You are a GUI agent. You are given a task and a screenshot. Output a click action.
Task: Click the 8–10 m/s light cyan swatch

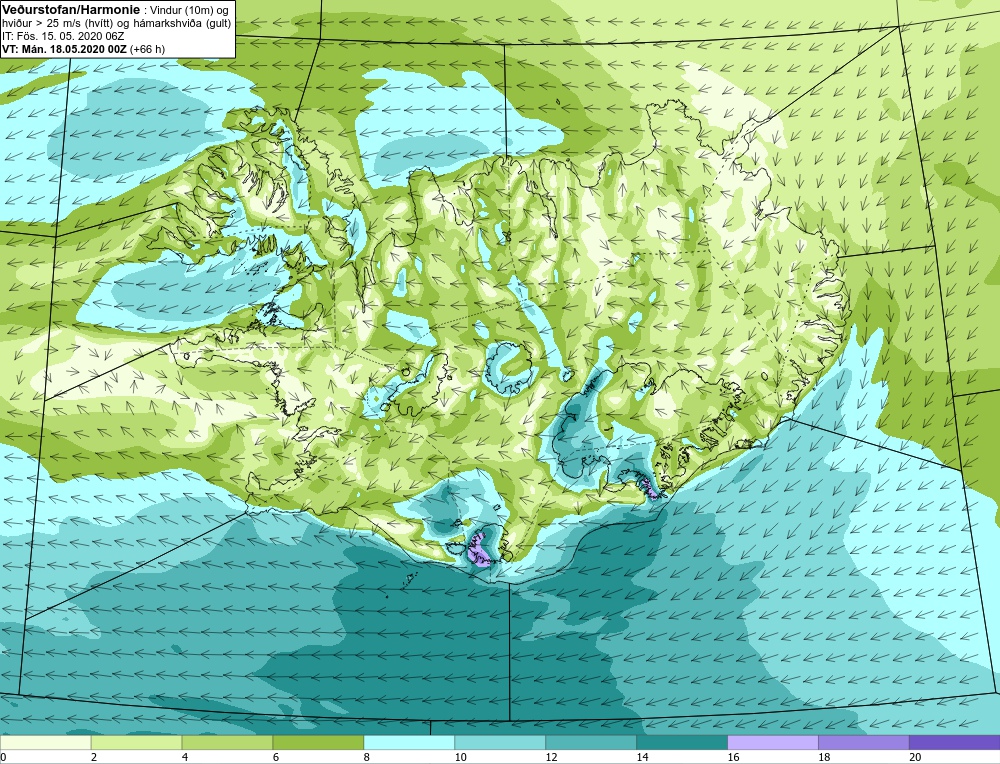pos(409,742)
